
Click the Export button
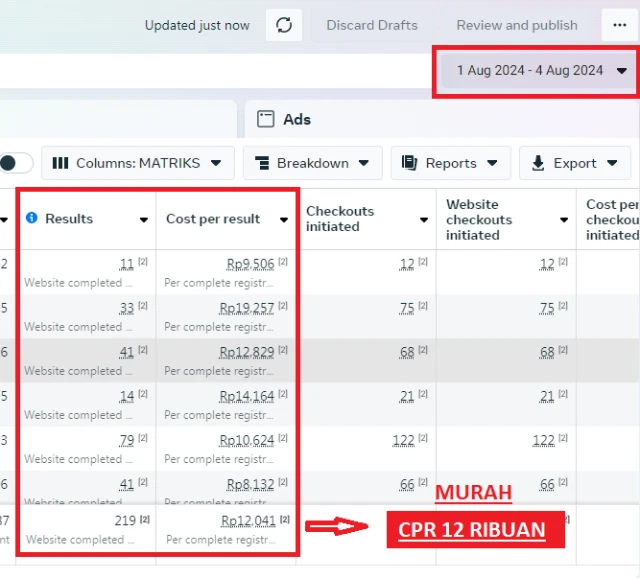575,163
